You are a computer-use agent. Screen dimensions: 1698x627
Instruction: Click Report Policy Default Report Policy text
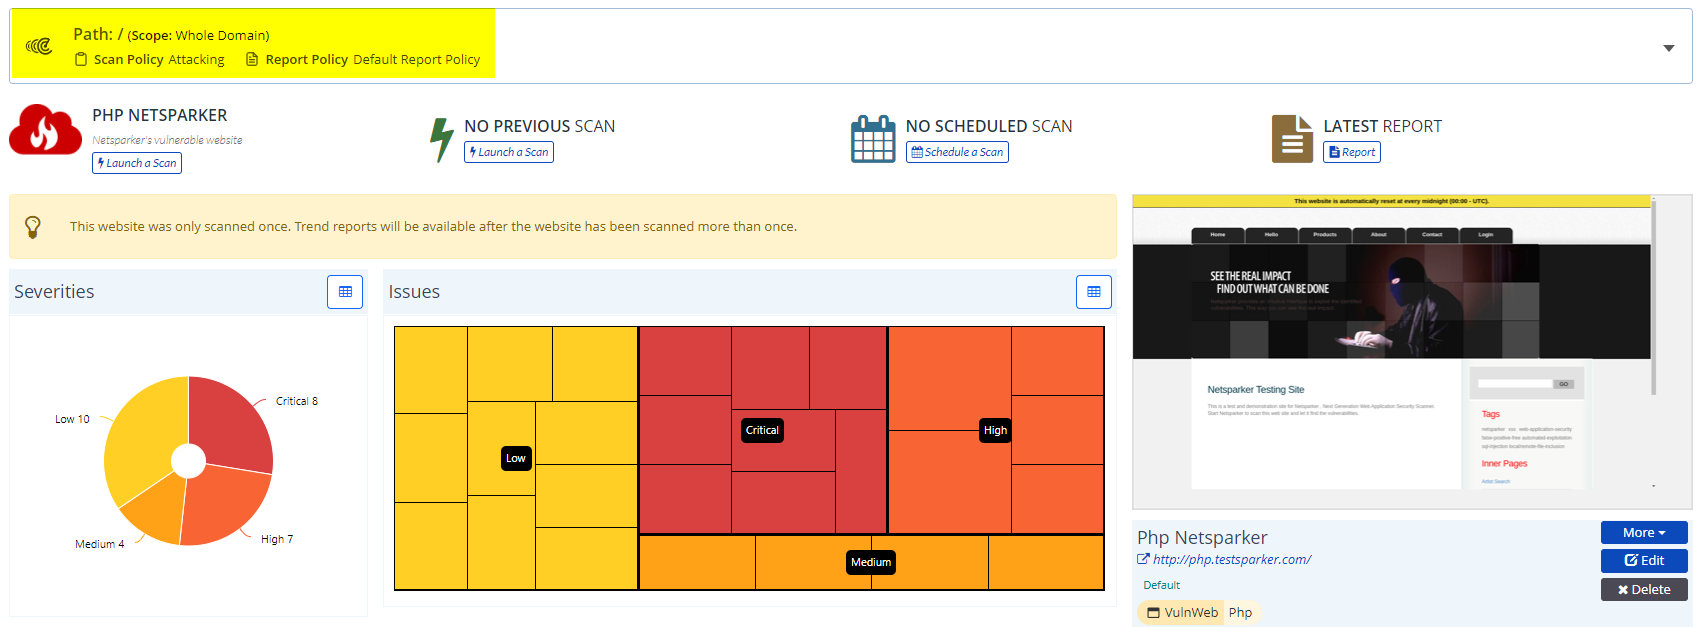click(373, 60)
